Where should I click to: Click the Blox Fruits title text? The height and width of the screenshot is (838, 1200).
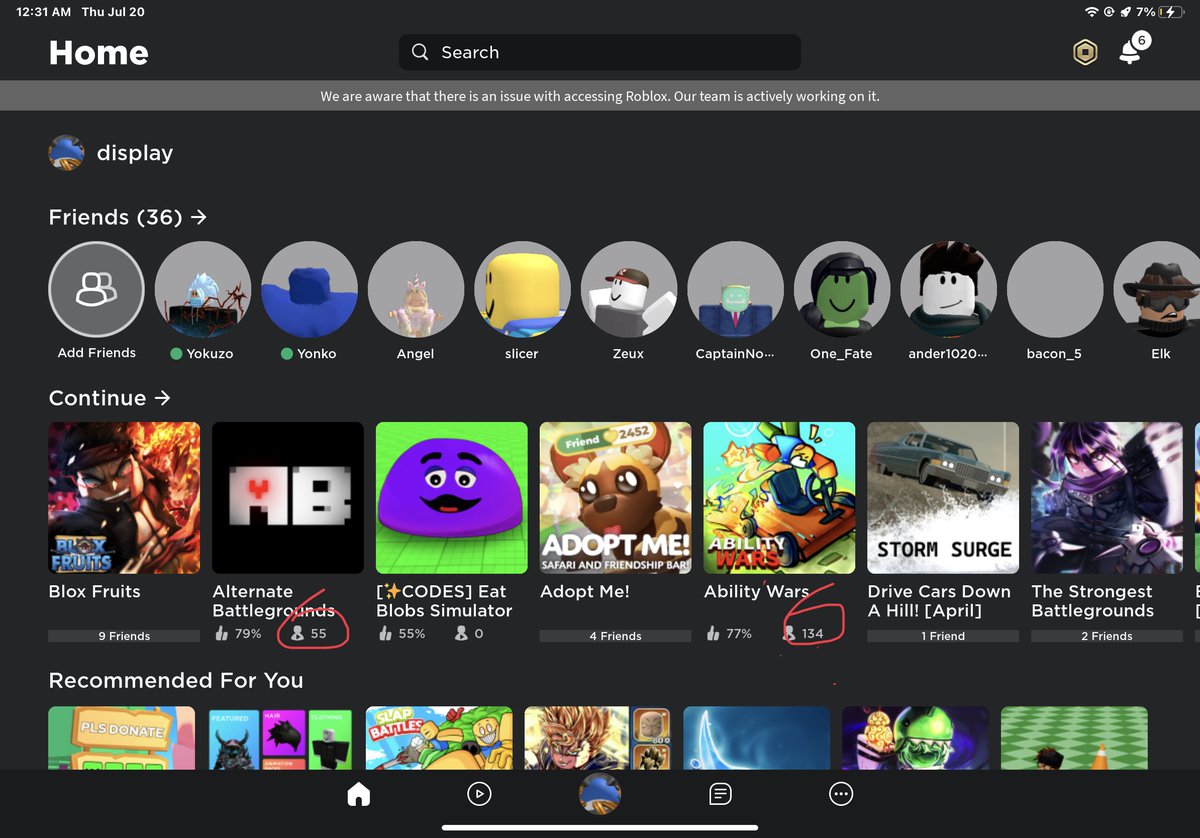coord(95,592)
